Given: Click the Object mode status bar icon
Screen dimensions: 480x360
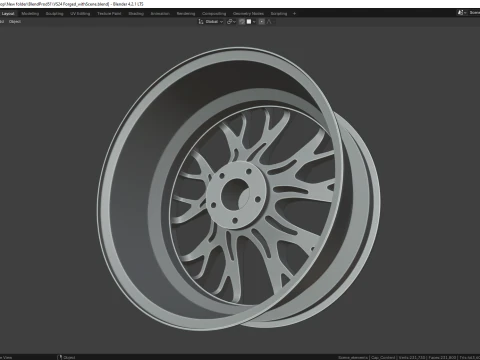Looking at the screenshot, I should pos(60,357).
